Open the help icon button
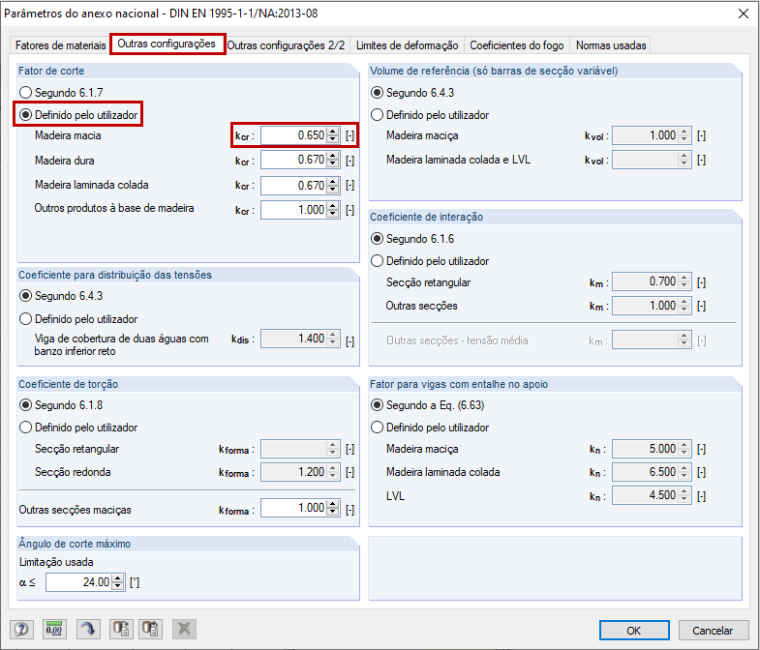Viewport: 760px width, 650px height. (21, 629)
